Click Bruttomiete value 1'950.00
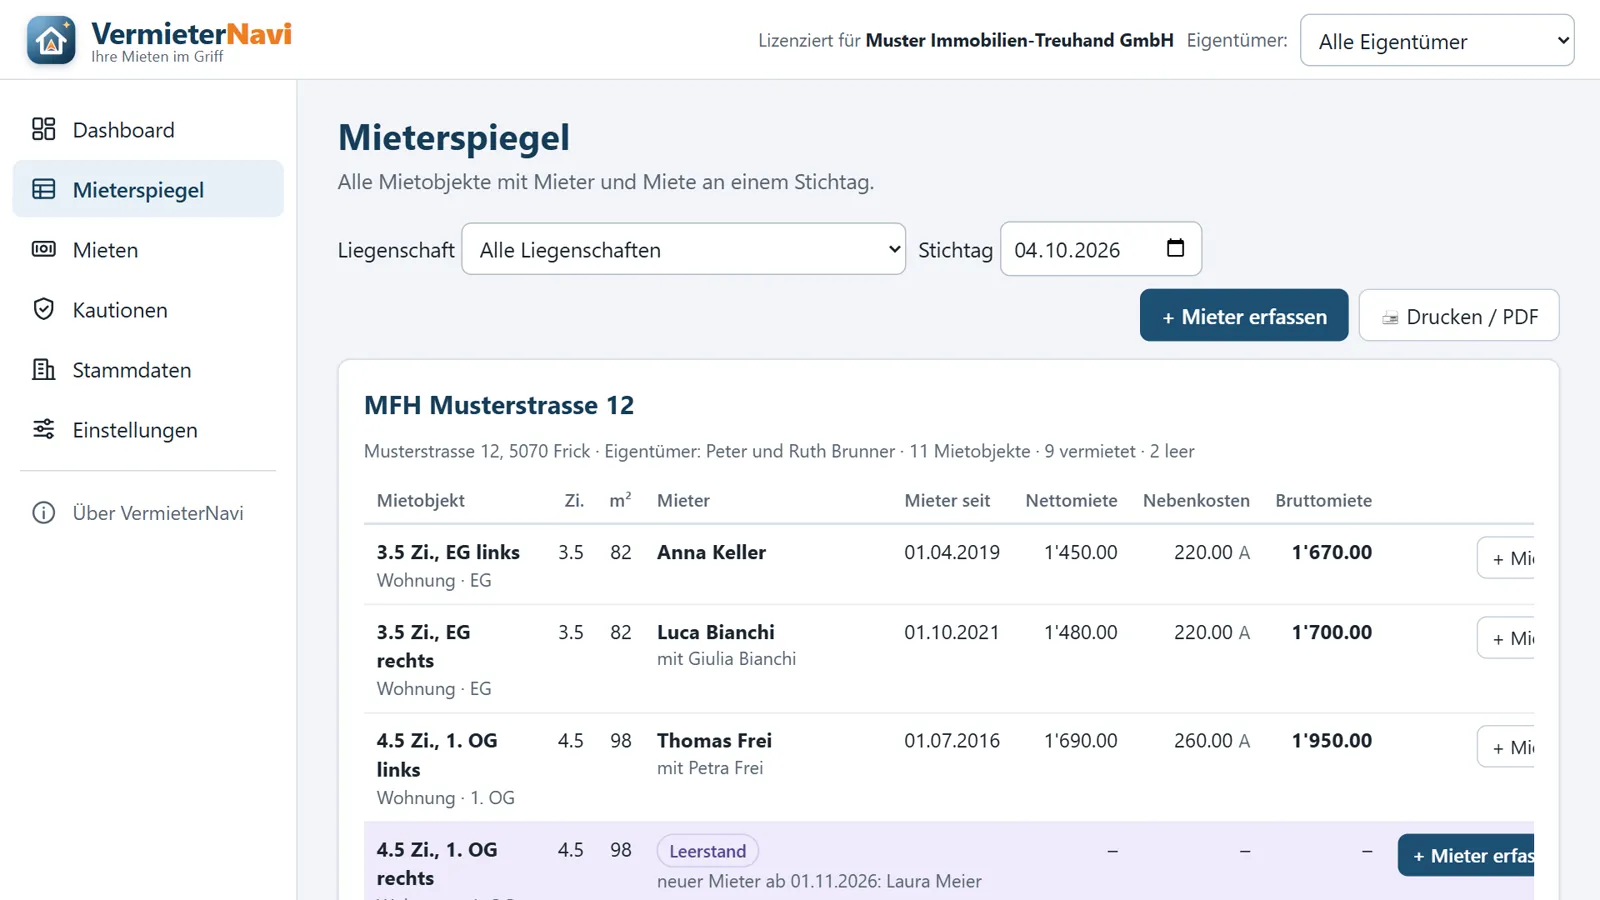This screenshot has height=900, width=1600. [x=1332, y=741]
